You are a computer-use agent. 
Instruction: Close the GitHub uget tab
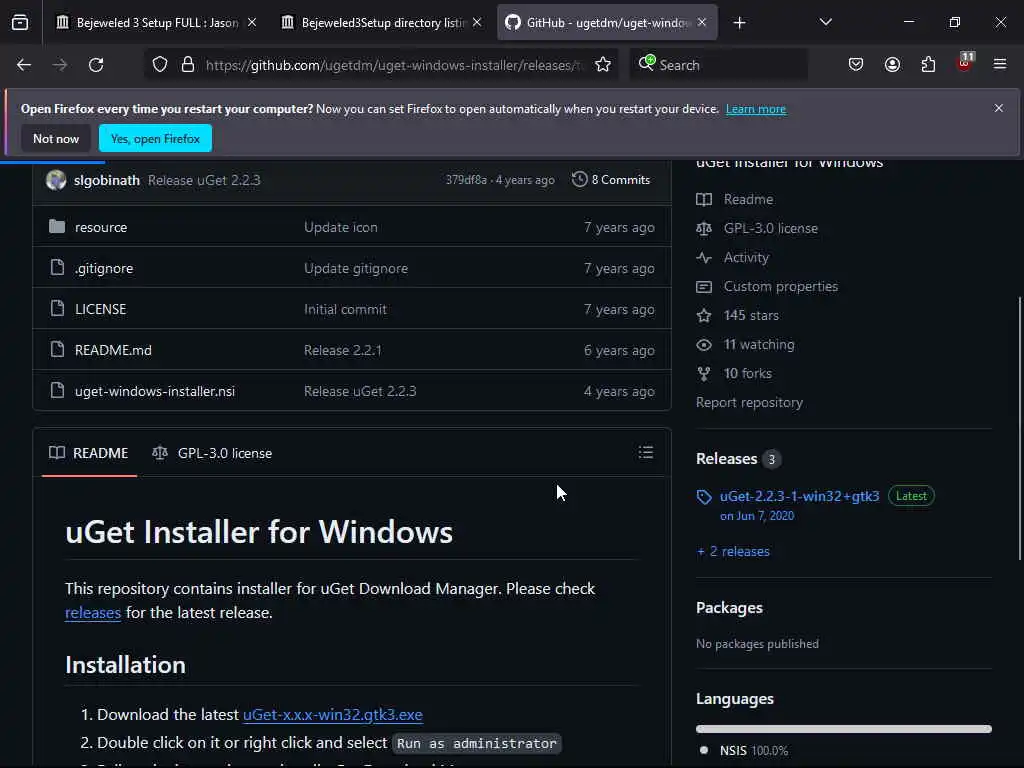pyautogui.click(x=702, y=23)
